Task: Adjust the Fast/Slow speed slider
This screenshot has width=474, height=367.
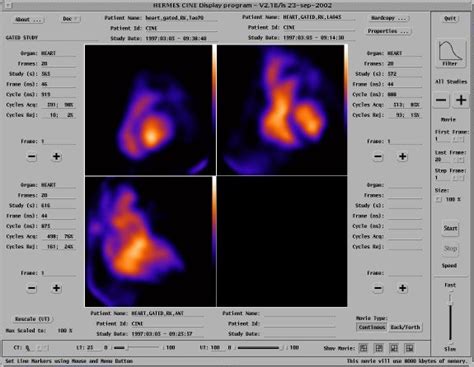Action: coord(450,317)
